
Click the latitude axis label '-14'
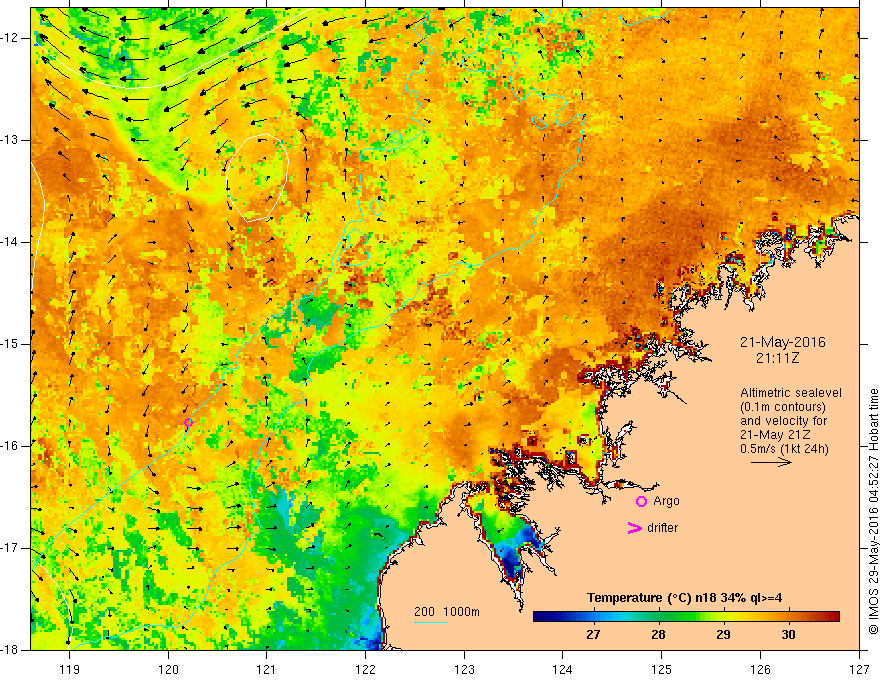pos(11,242)
